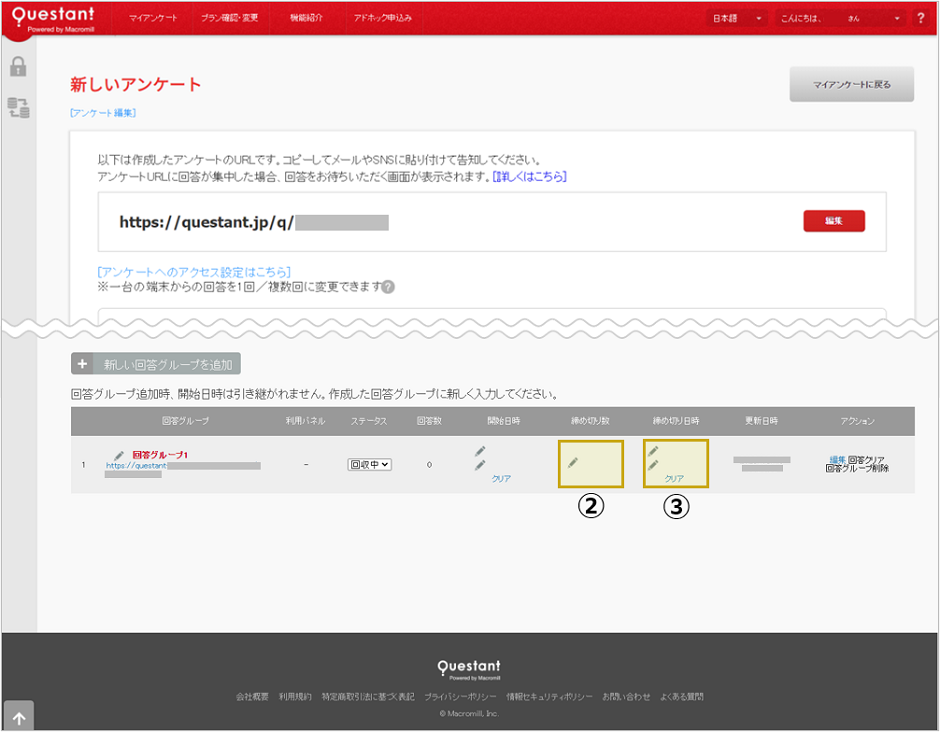Click the 新しいアンケート page title
The width and height of the screenshot is (940, 732).
[135, 85]
